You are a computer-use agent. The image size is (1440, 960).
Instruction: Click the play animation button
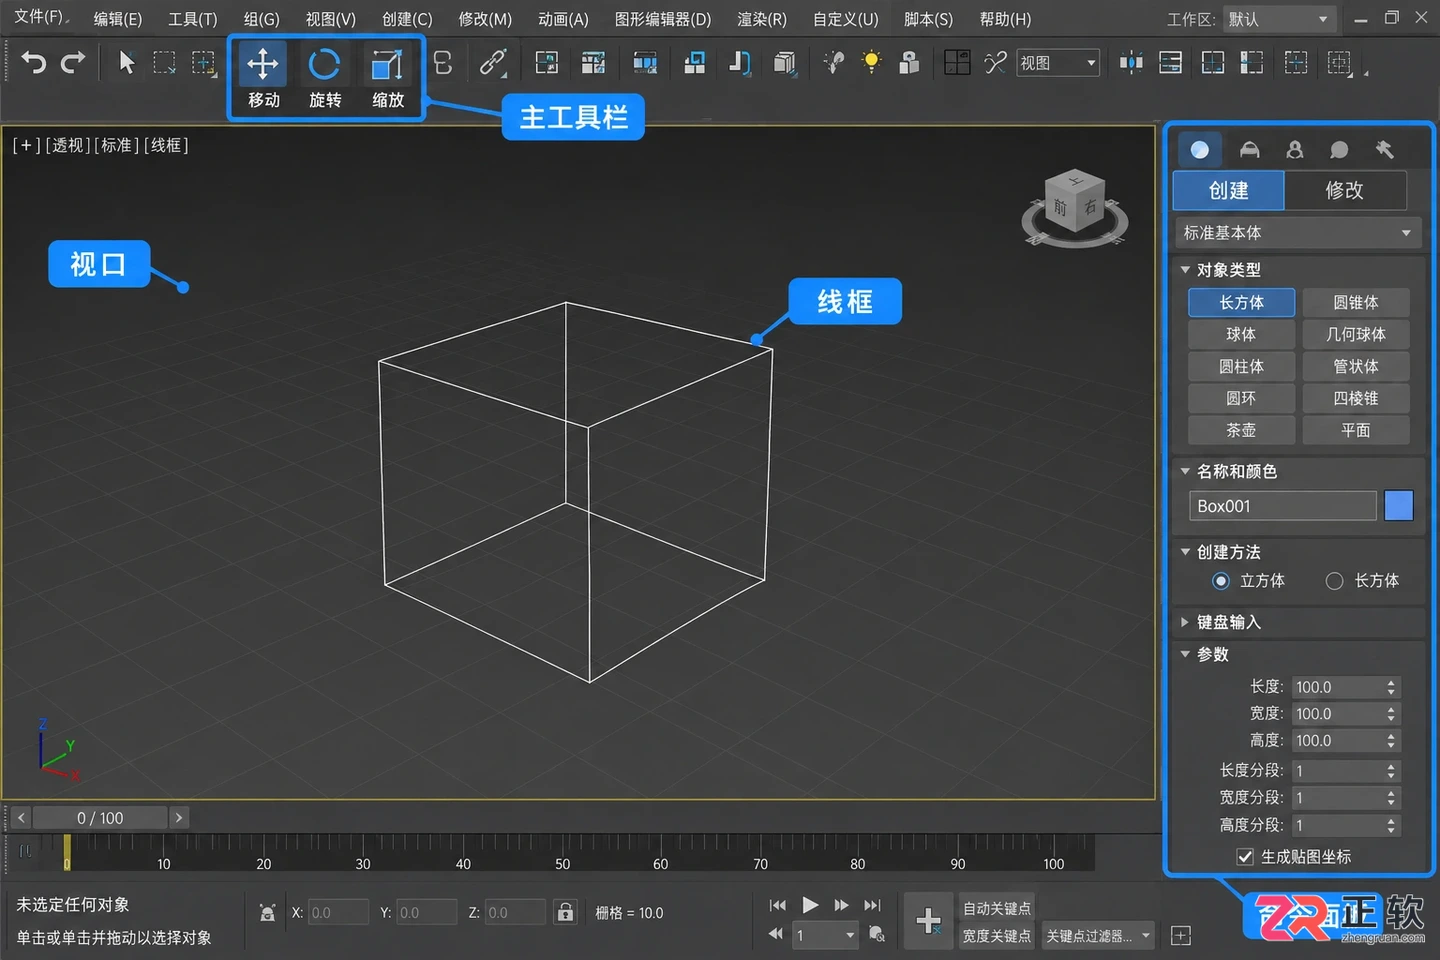810,905
